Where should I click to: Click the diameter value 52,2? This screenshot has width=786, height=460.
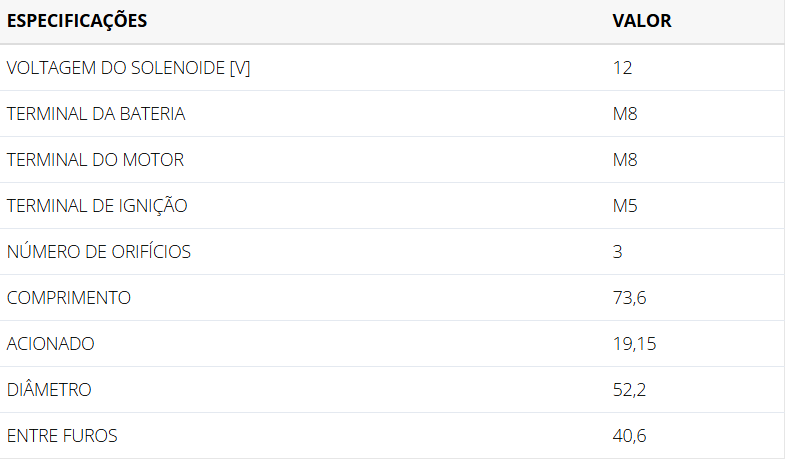point(629,390)
